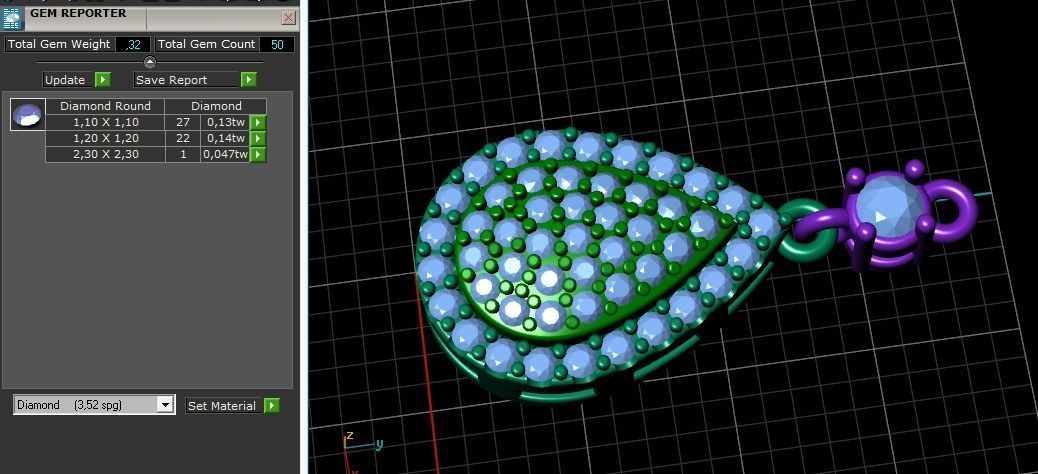
Task: Select the 1,20 X 1,20 size cell
Action: click(x=105, y=138)
